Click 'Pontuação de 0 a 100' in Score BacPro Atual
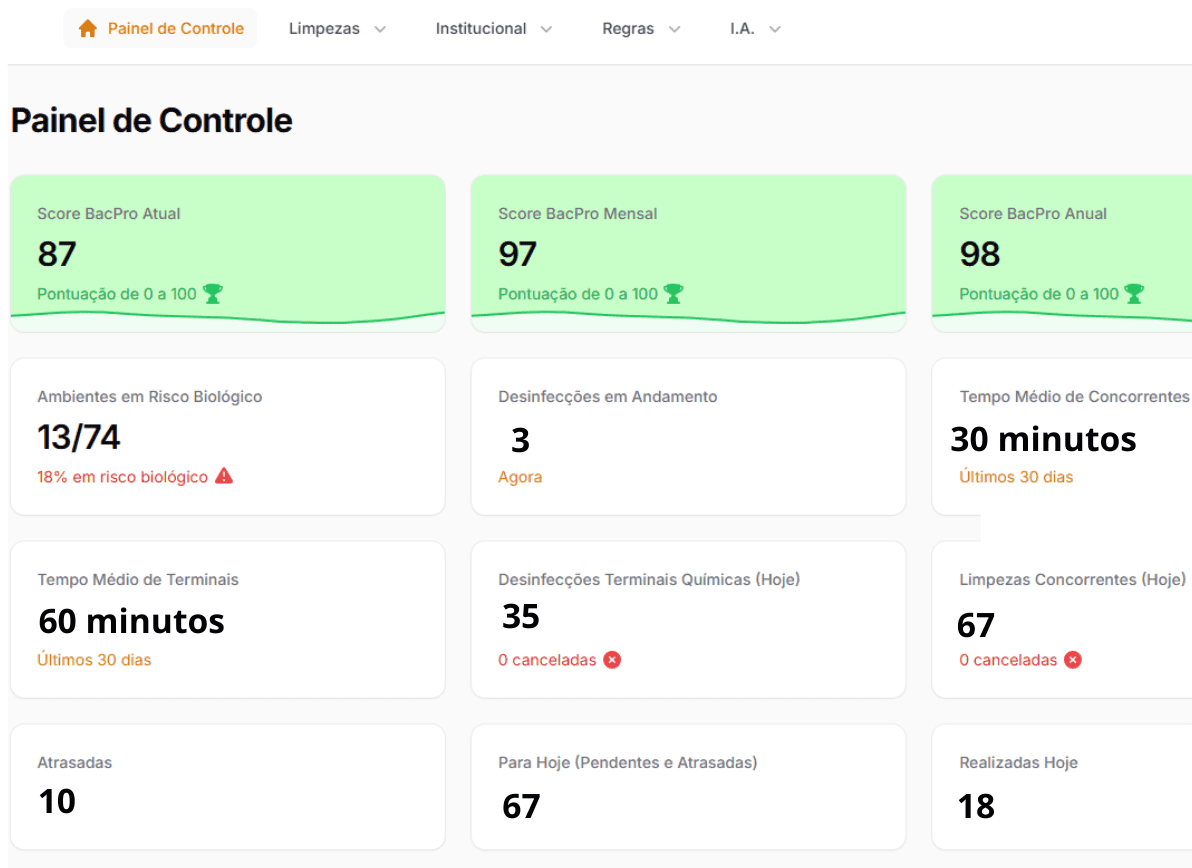 click(x=117, y=294)
